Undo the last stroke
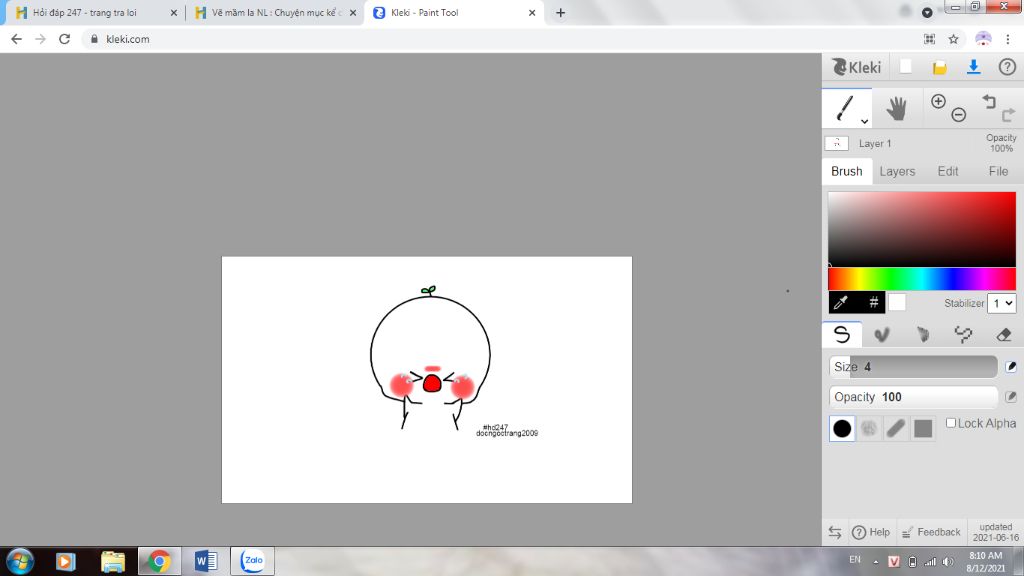The height and width of the screenshot is (576, 1024). pos(989,101)
